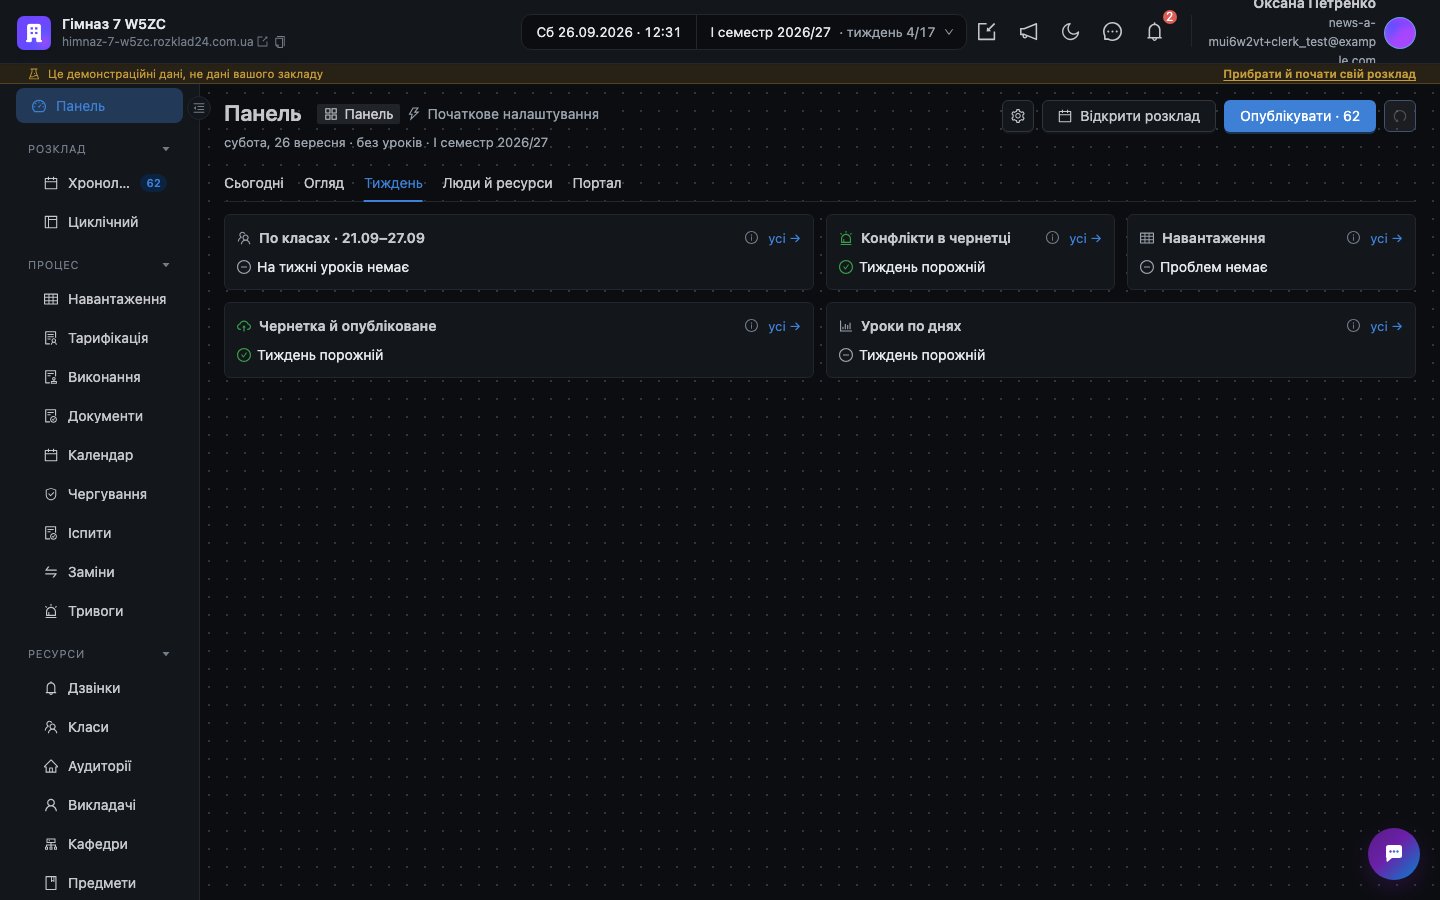Open Початкове налаштування view
Viewport: 1440px width, 900px height.
(503, 114)
